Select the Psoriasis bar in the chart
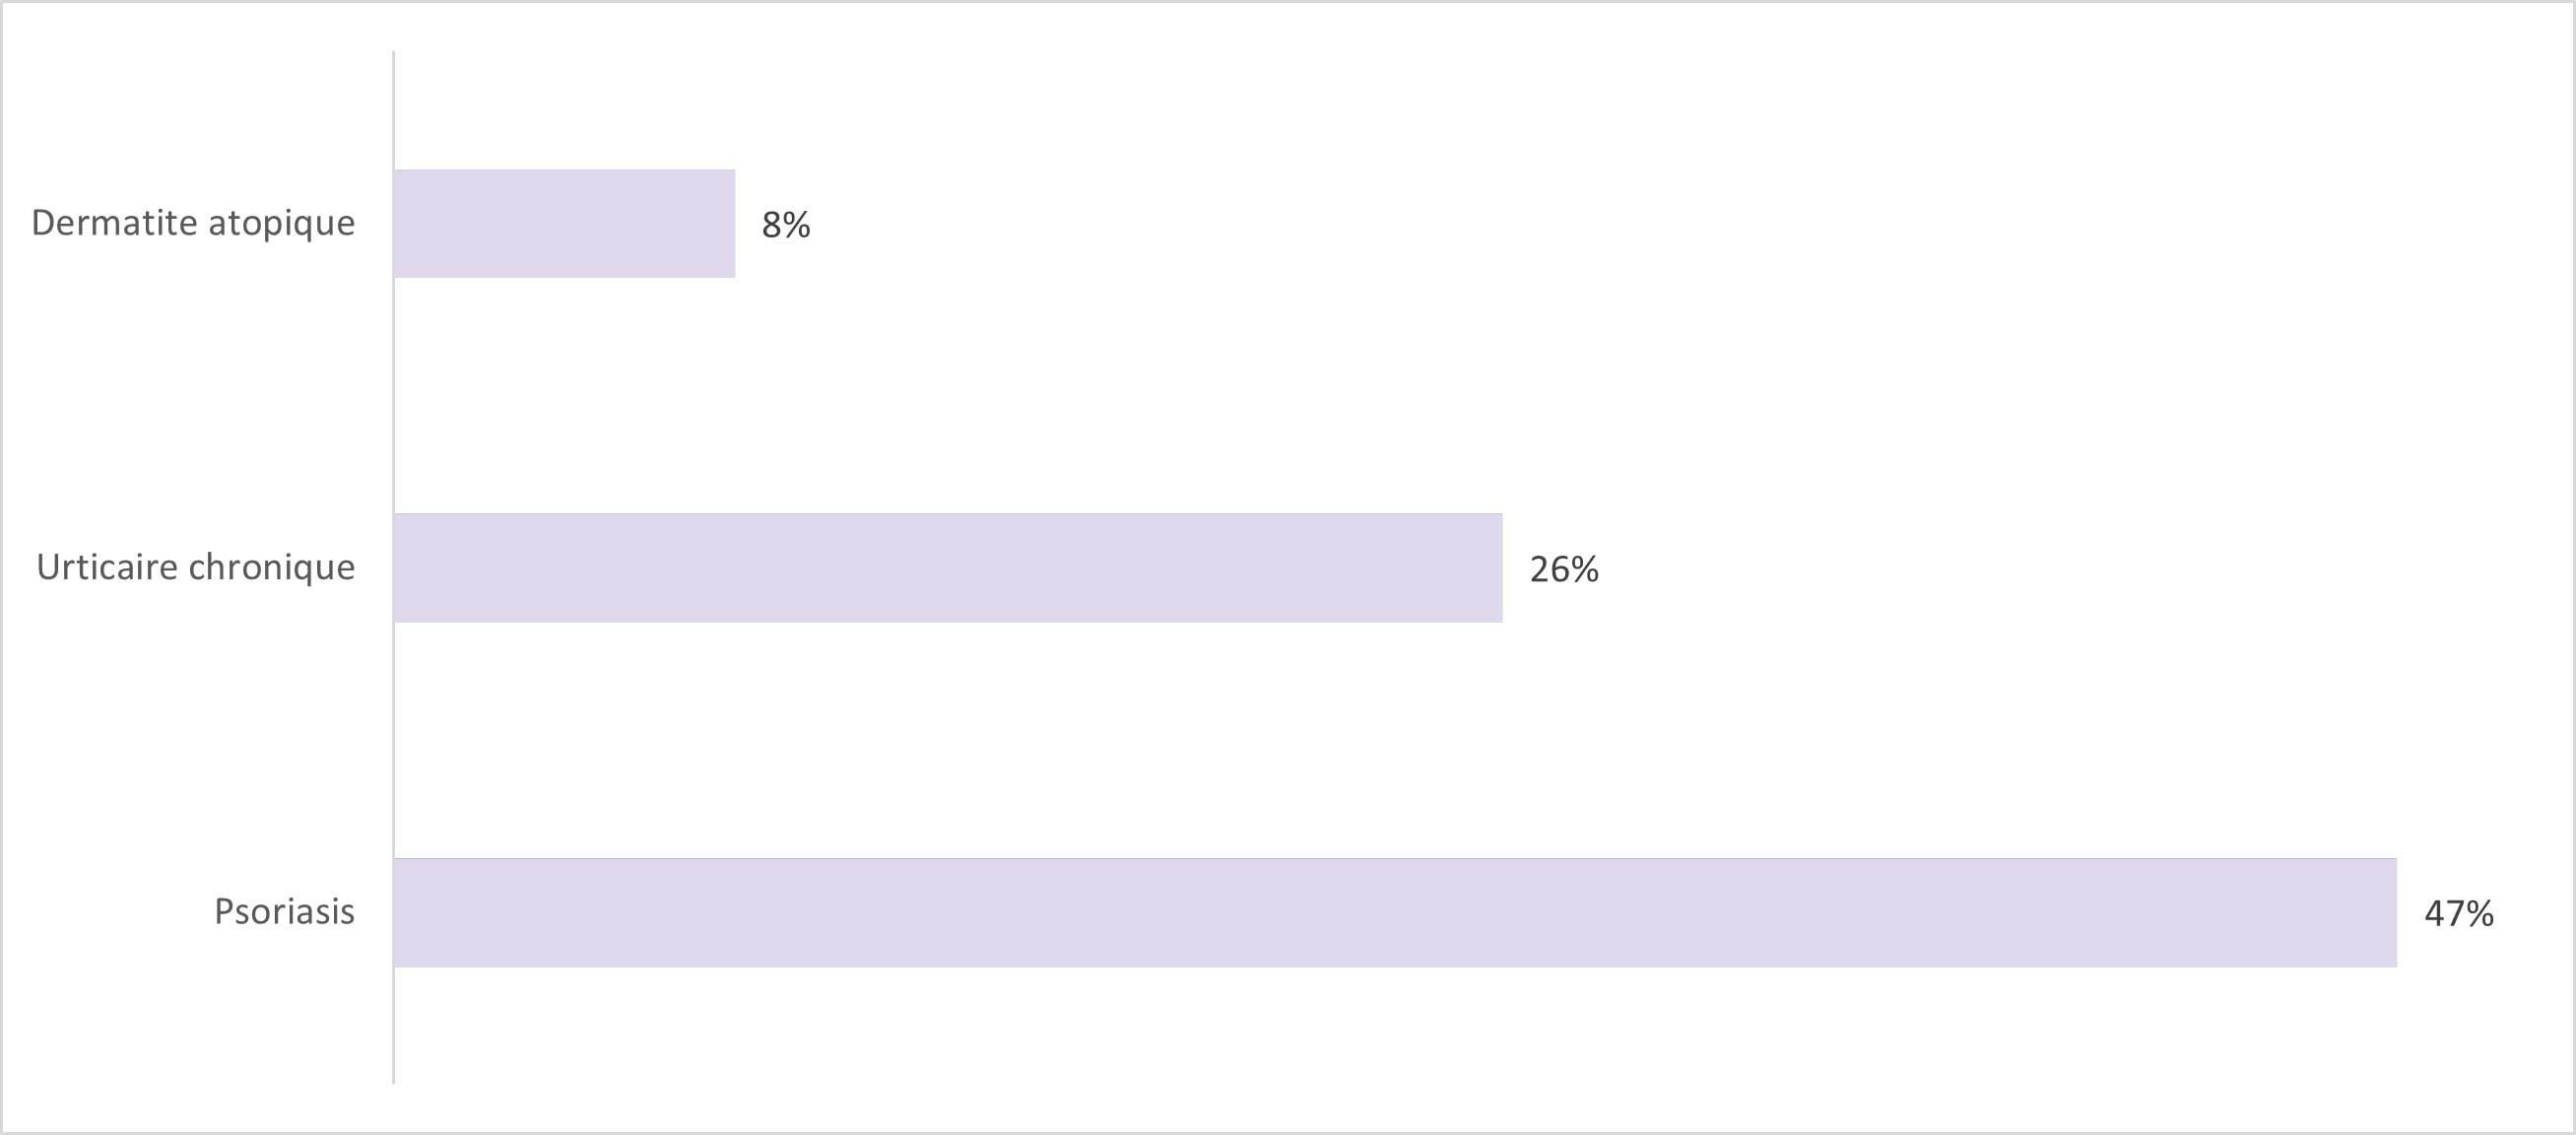 [x=1395, y=912]
